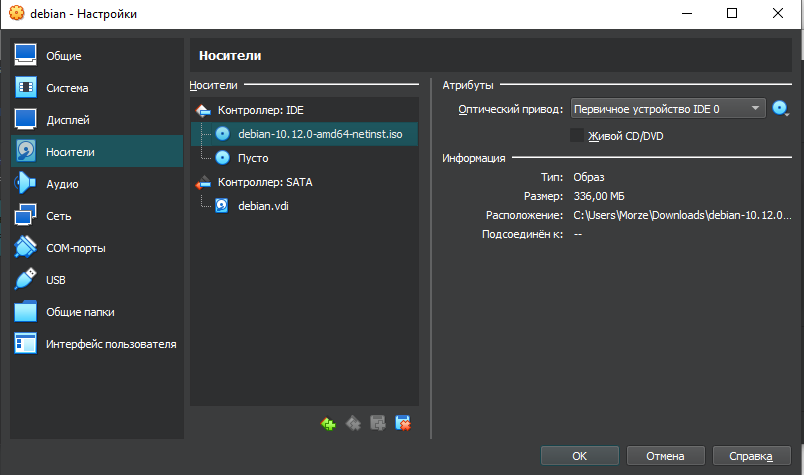Click the Отмена button
The width and height of the screenshot is (804, 475).
coord(665,456)
